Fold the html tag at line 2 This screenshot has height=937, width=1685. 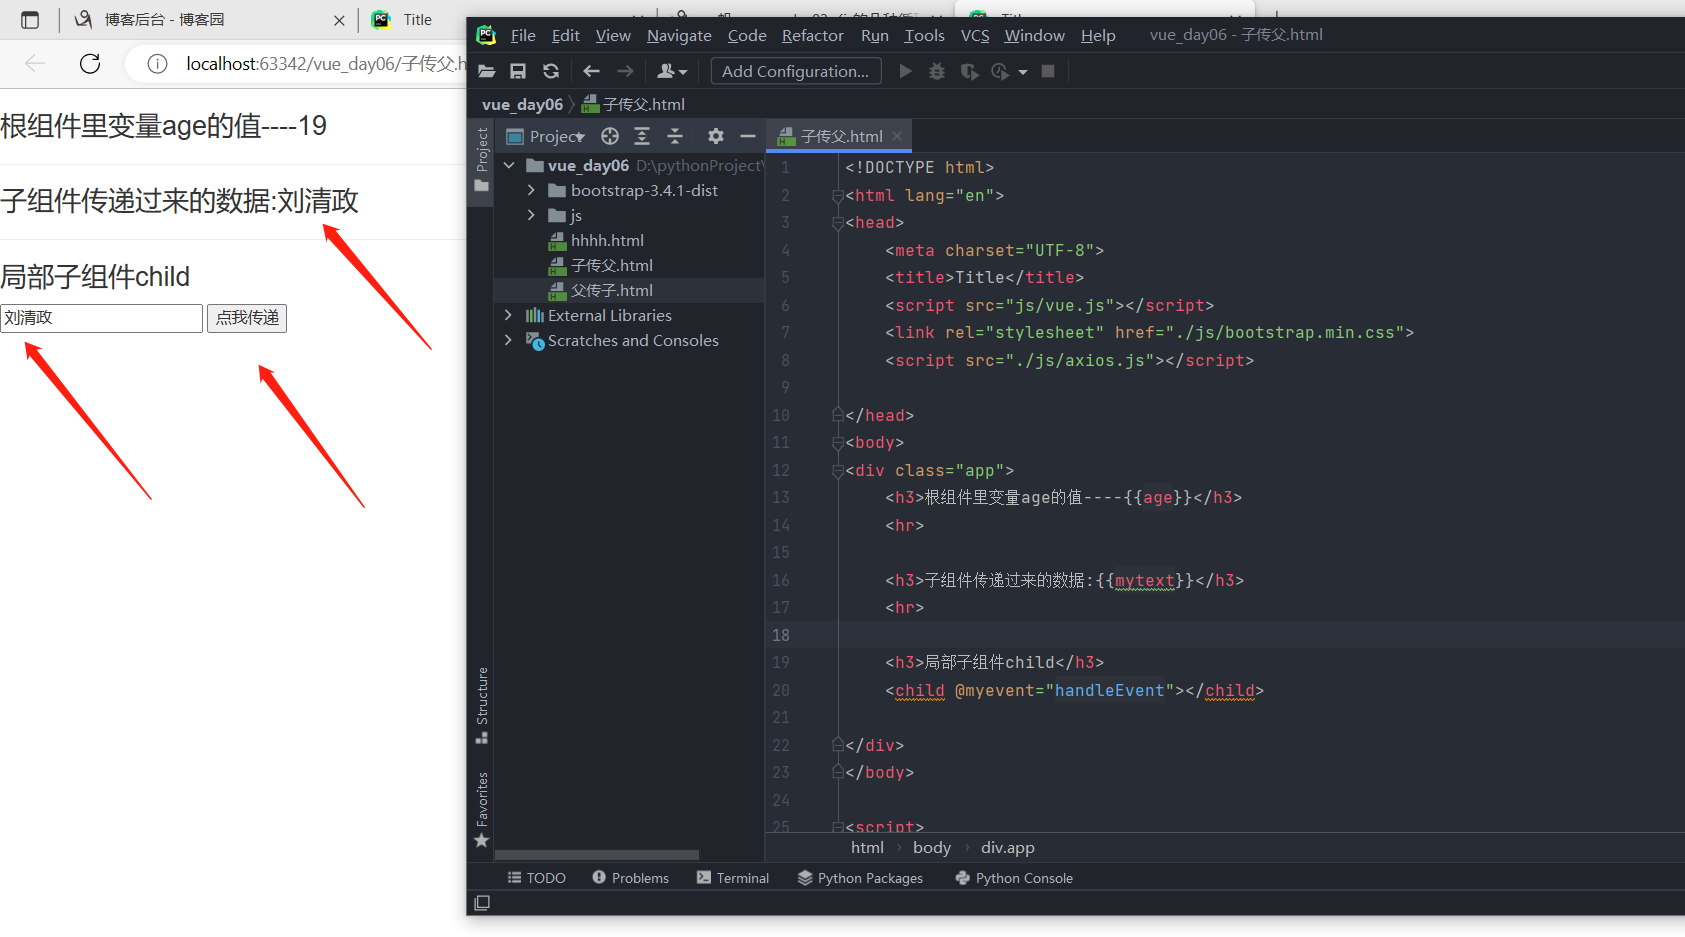(838, 196)
